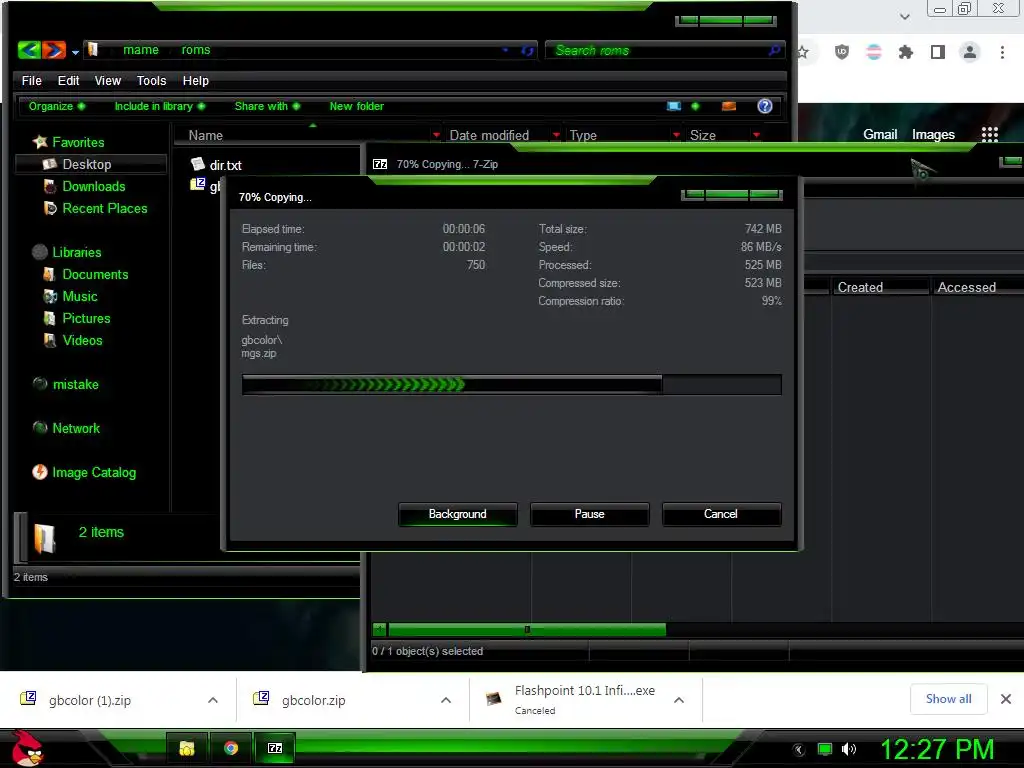Open Downloads in the navigation pane

tap(93, 186)
